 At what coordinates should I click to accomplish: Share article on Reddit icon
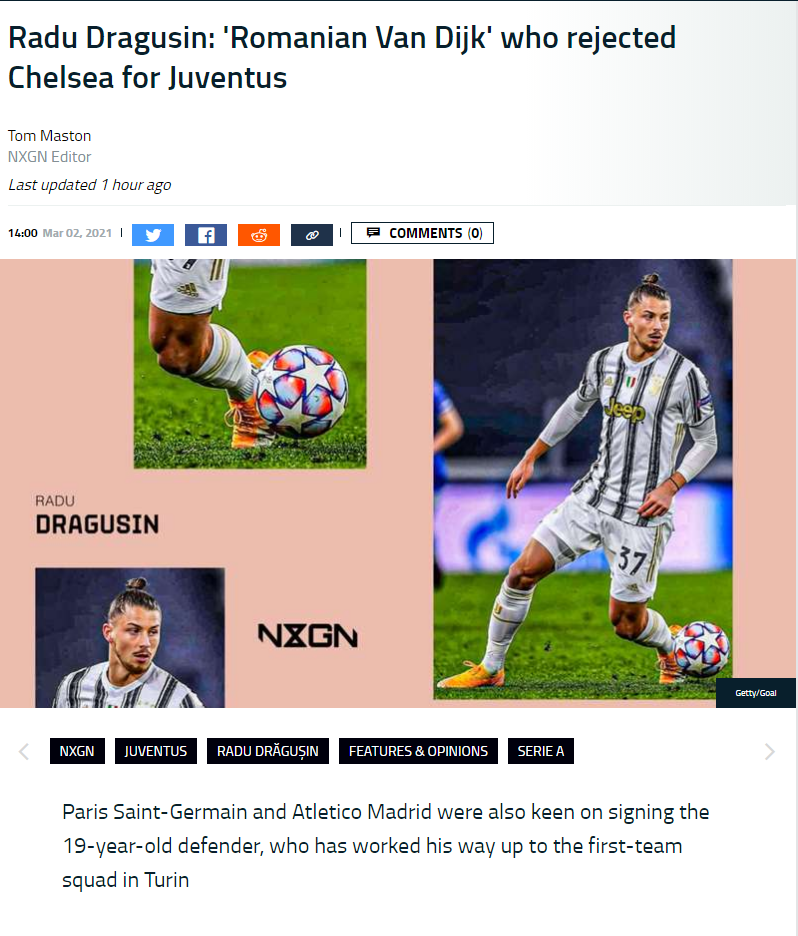point(259,235)
